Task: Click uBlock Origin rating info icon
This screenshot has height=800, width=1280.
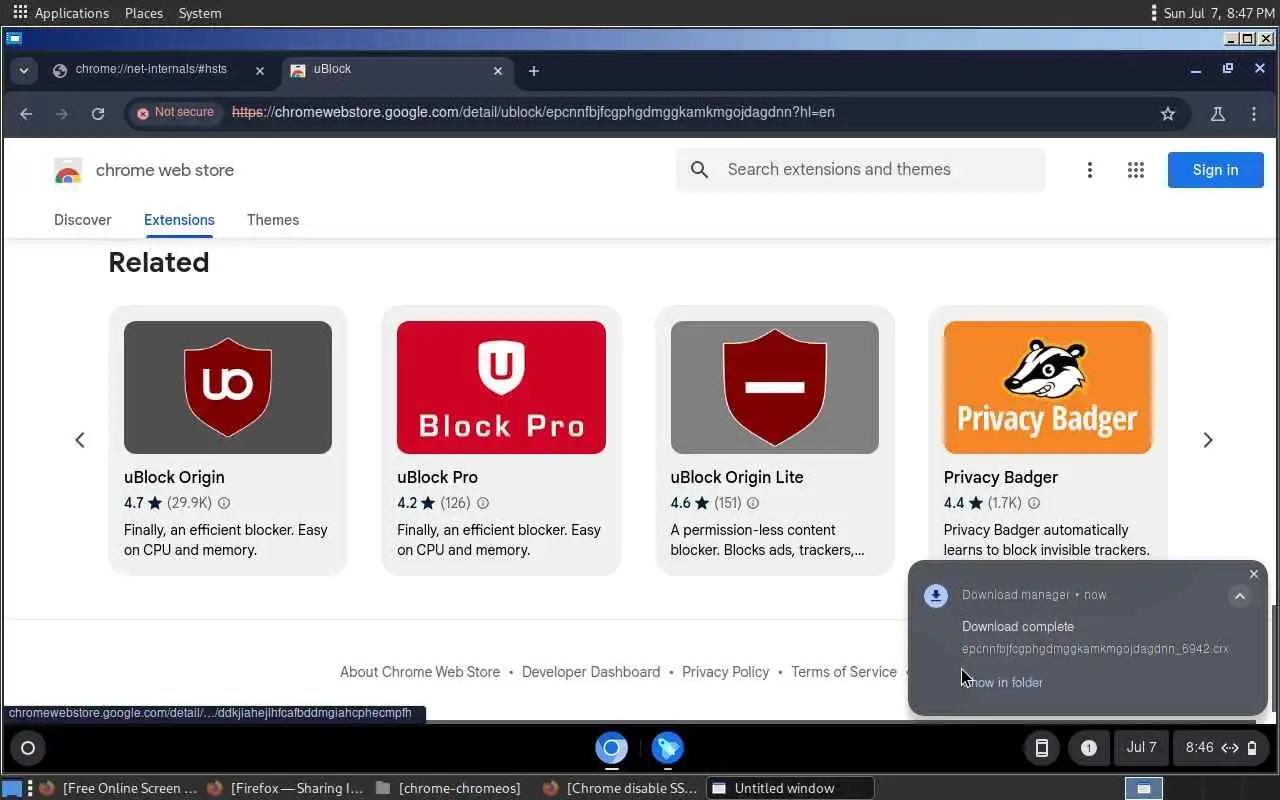Action: click(224, 503)
